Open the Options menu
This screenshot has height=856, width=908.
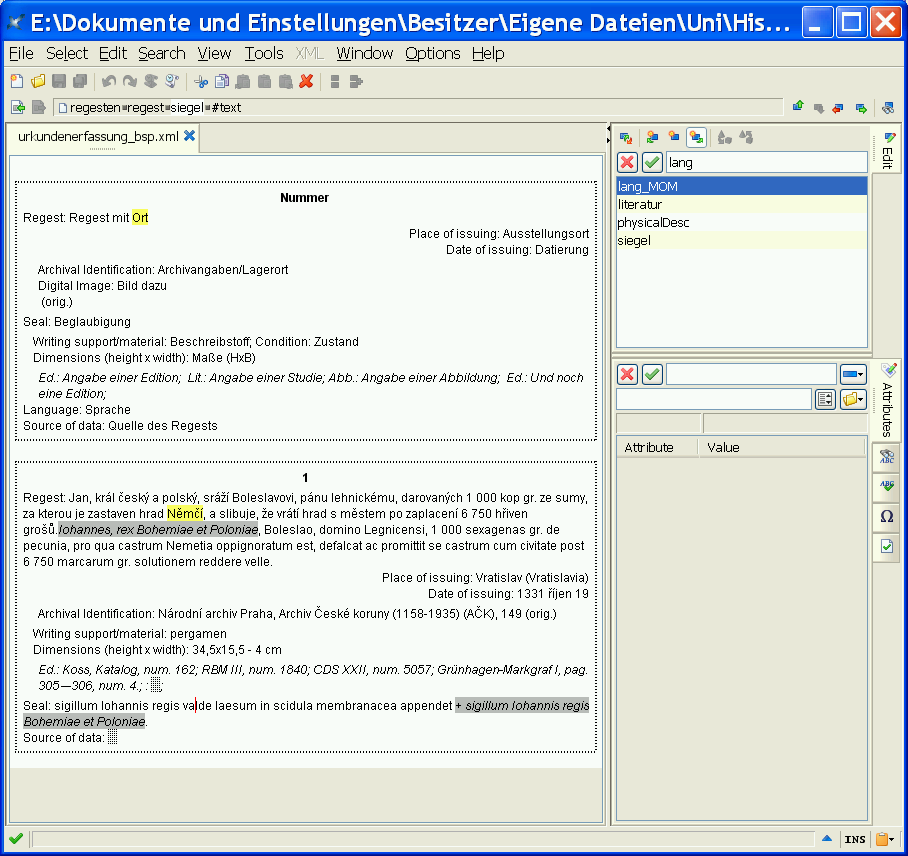[433, 53]
